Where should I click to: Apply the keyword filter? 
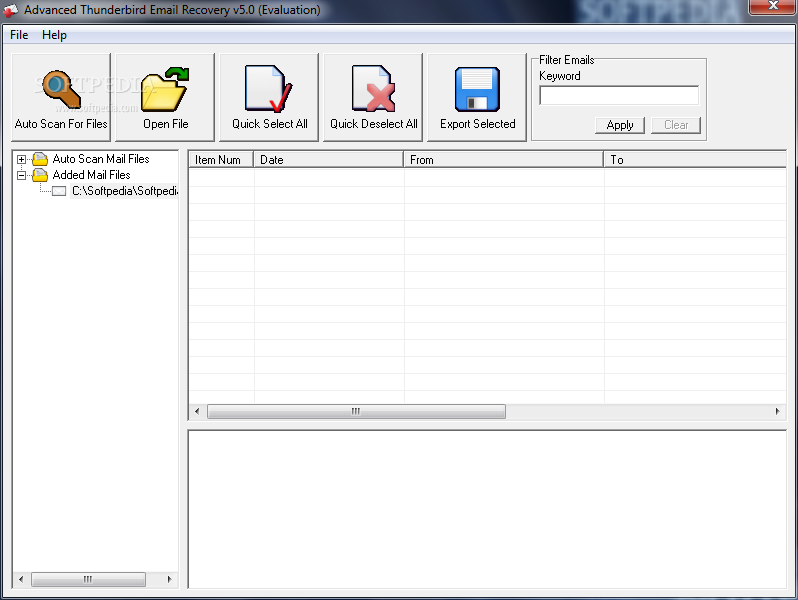[x=620, y=125]
